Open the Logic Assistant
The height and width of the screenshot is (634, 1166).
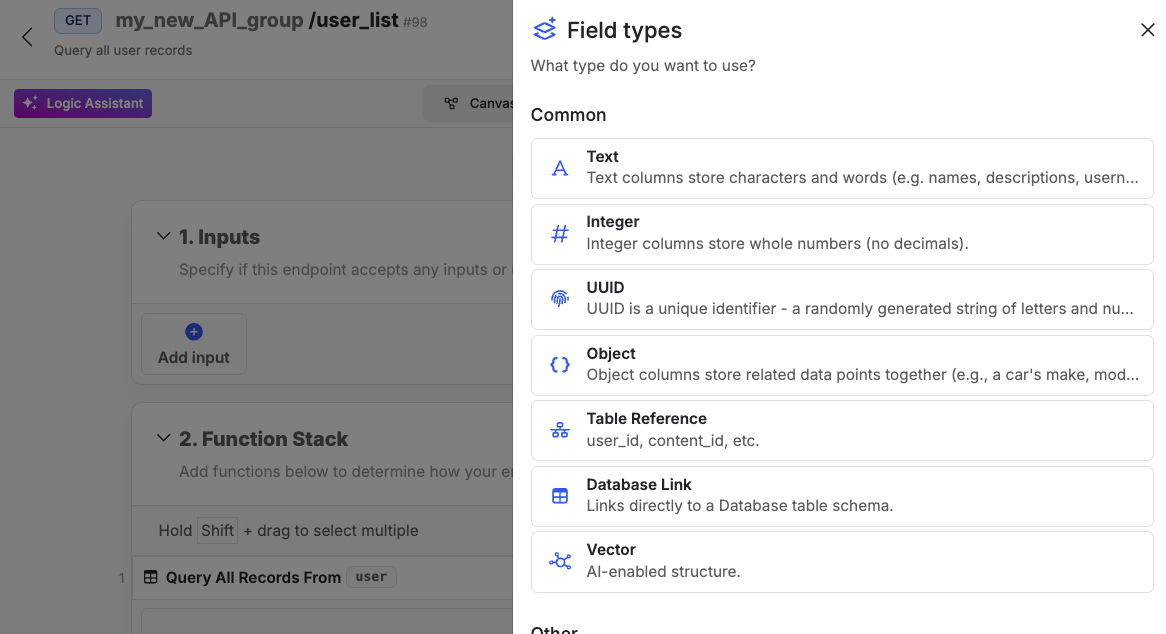(x=83, y=103)
